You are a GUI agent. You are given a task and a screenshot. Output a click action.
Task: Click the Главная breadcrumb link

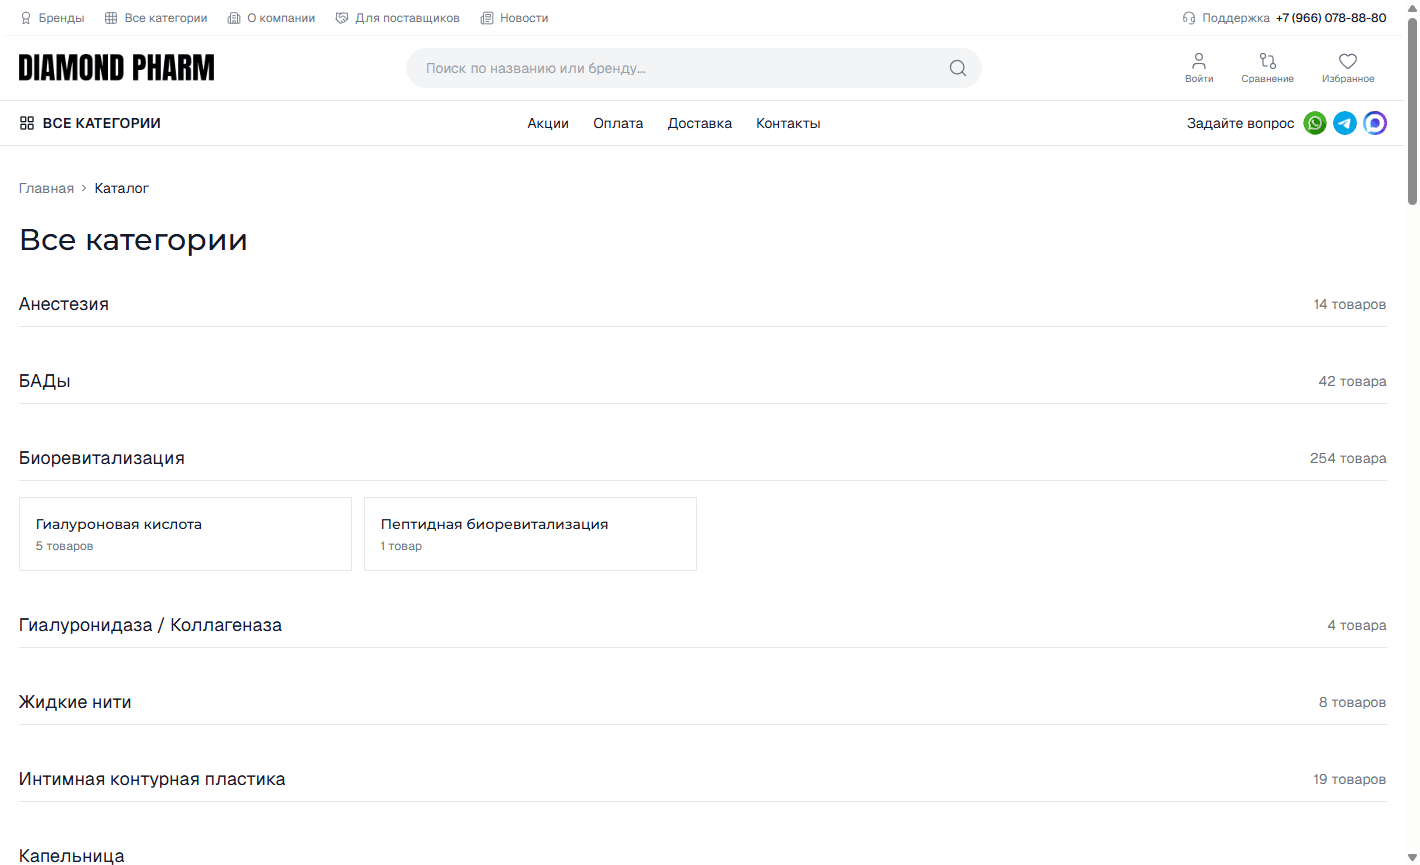pyautogui.click(x=46, y=189)
